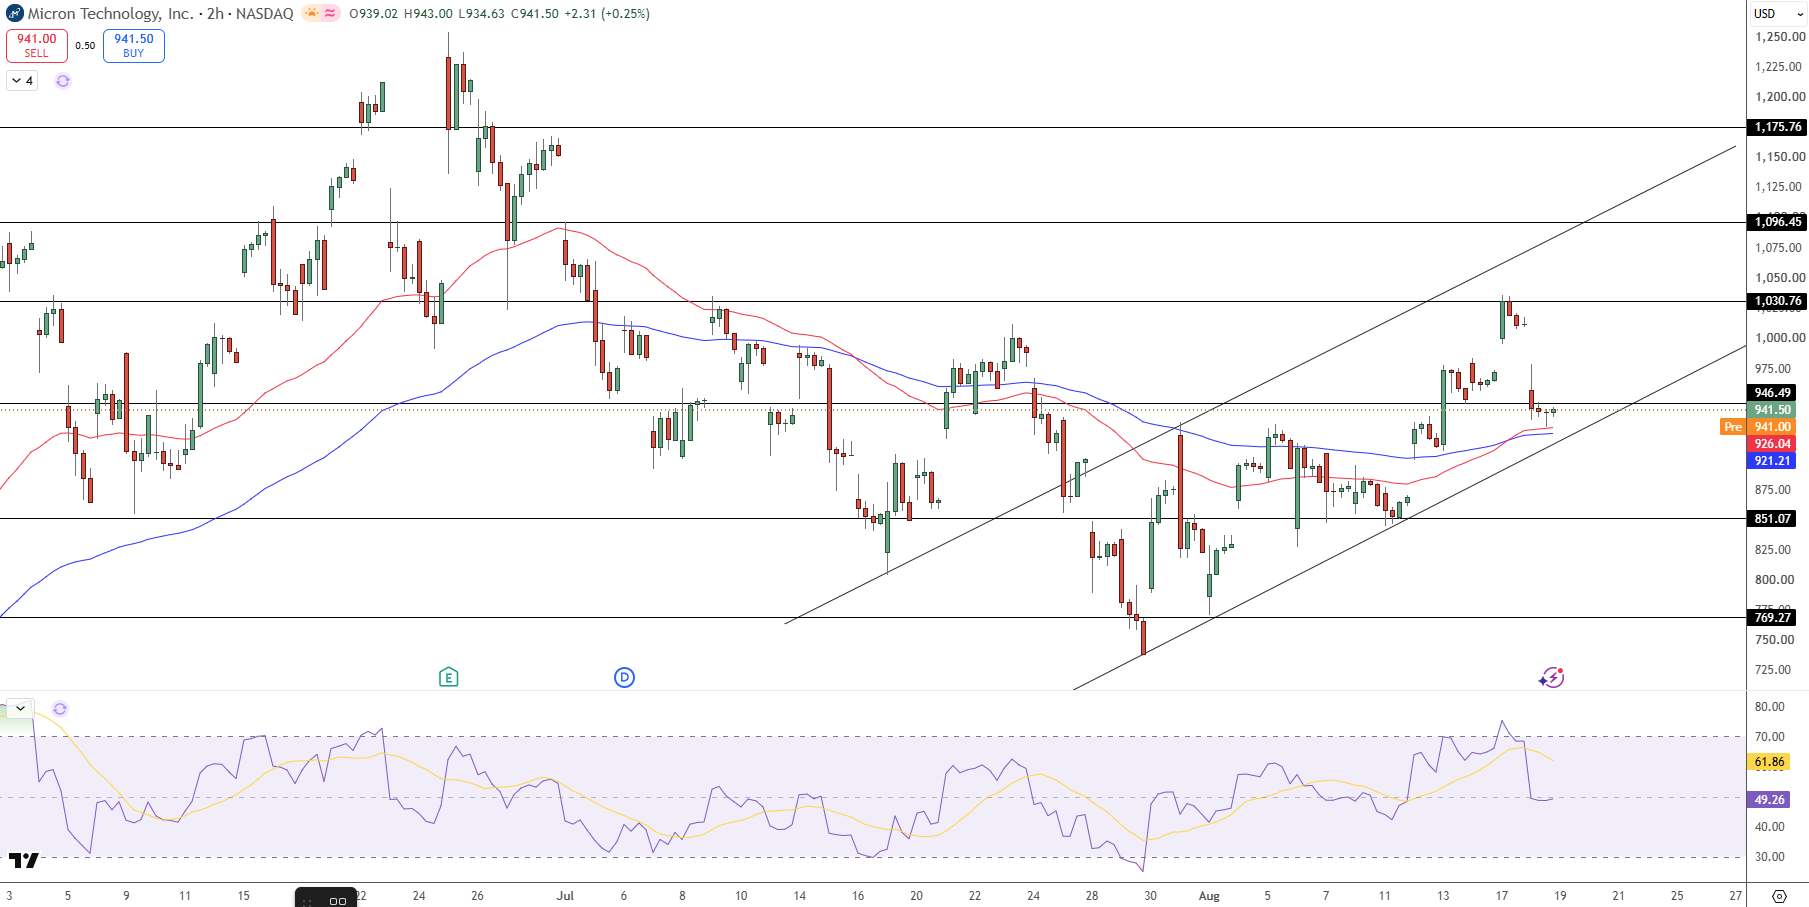Click the 0.50 spread value
The width and height of the screenshot is (1809, 907).
[85, 46]
